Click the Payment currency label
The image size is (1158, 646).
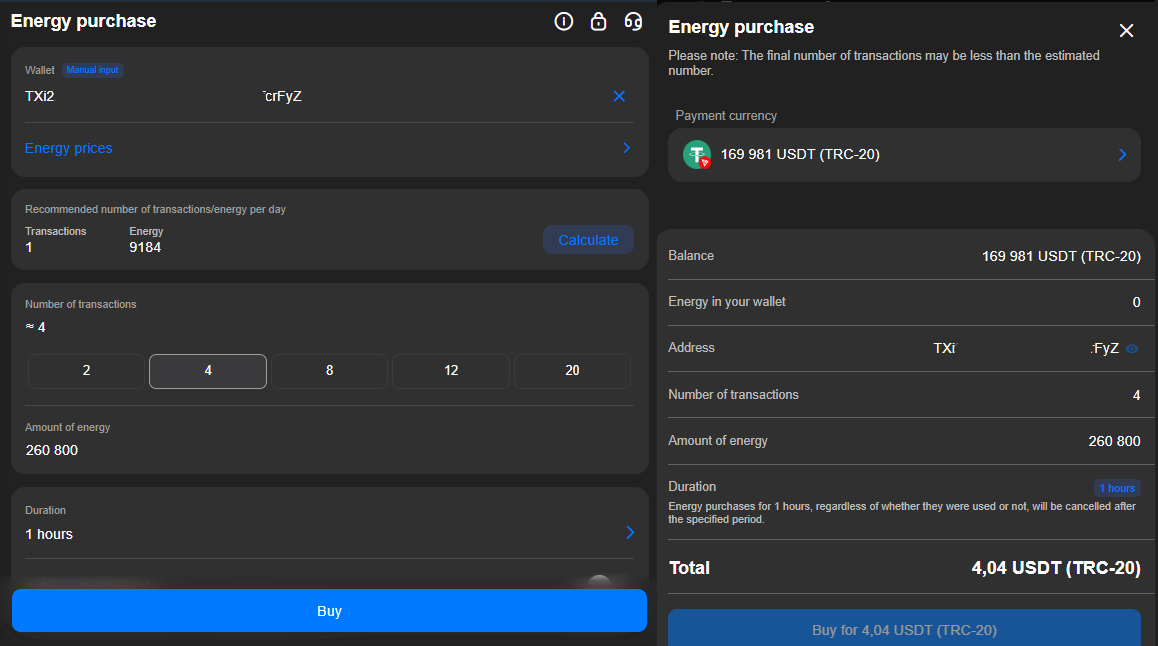[x=726, y=116]
